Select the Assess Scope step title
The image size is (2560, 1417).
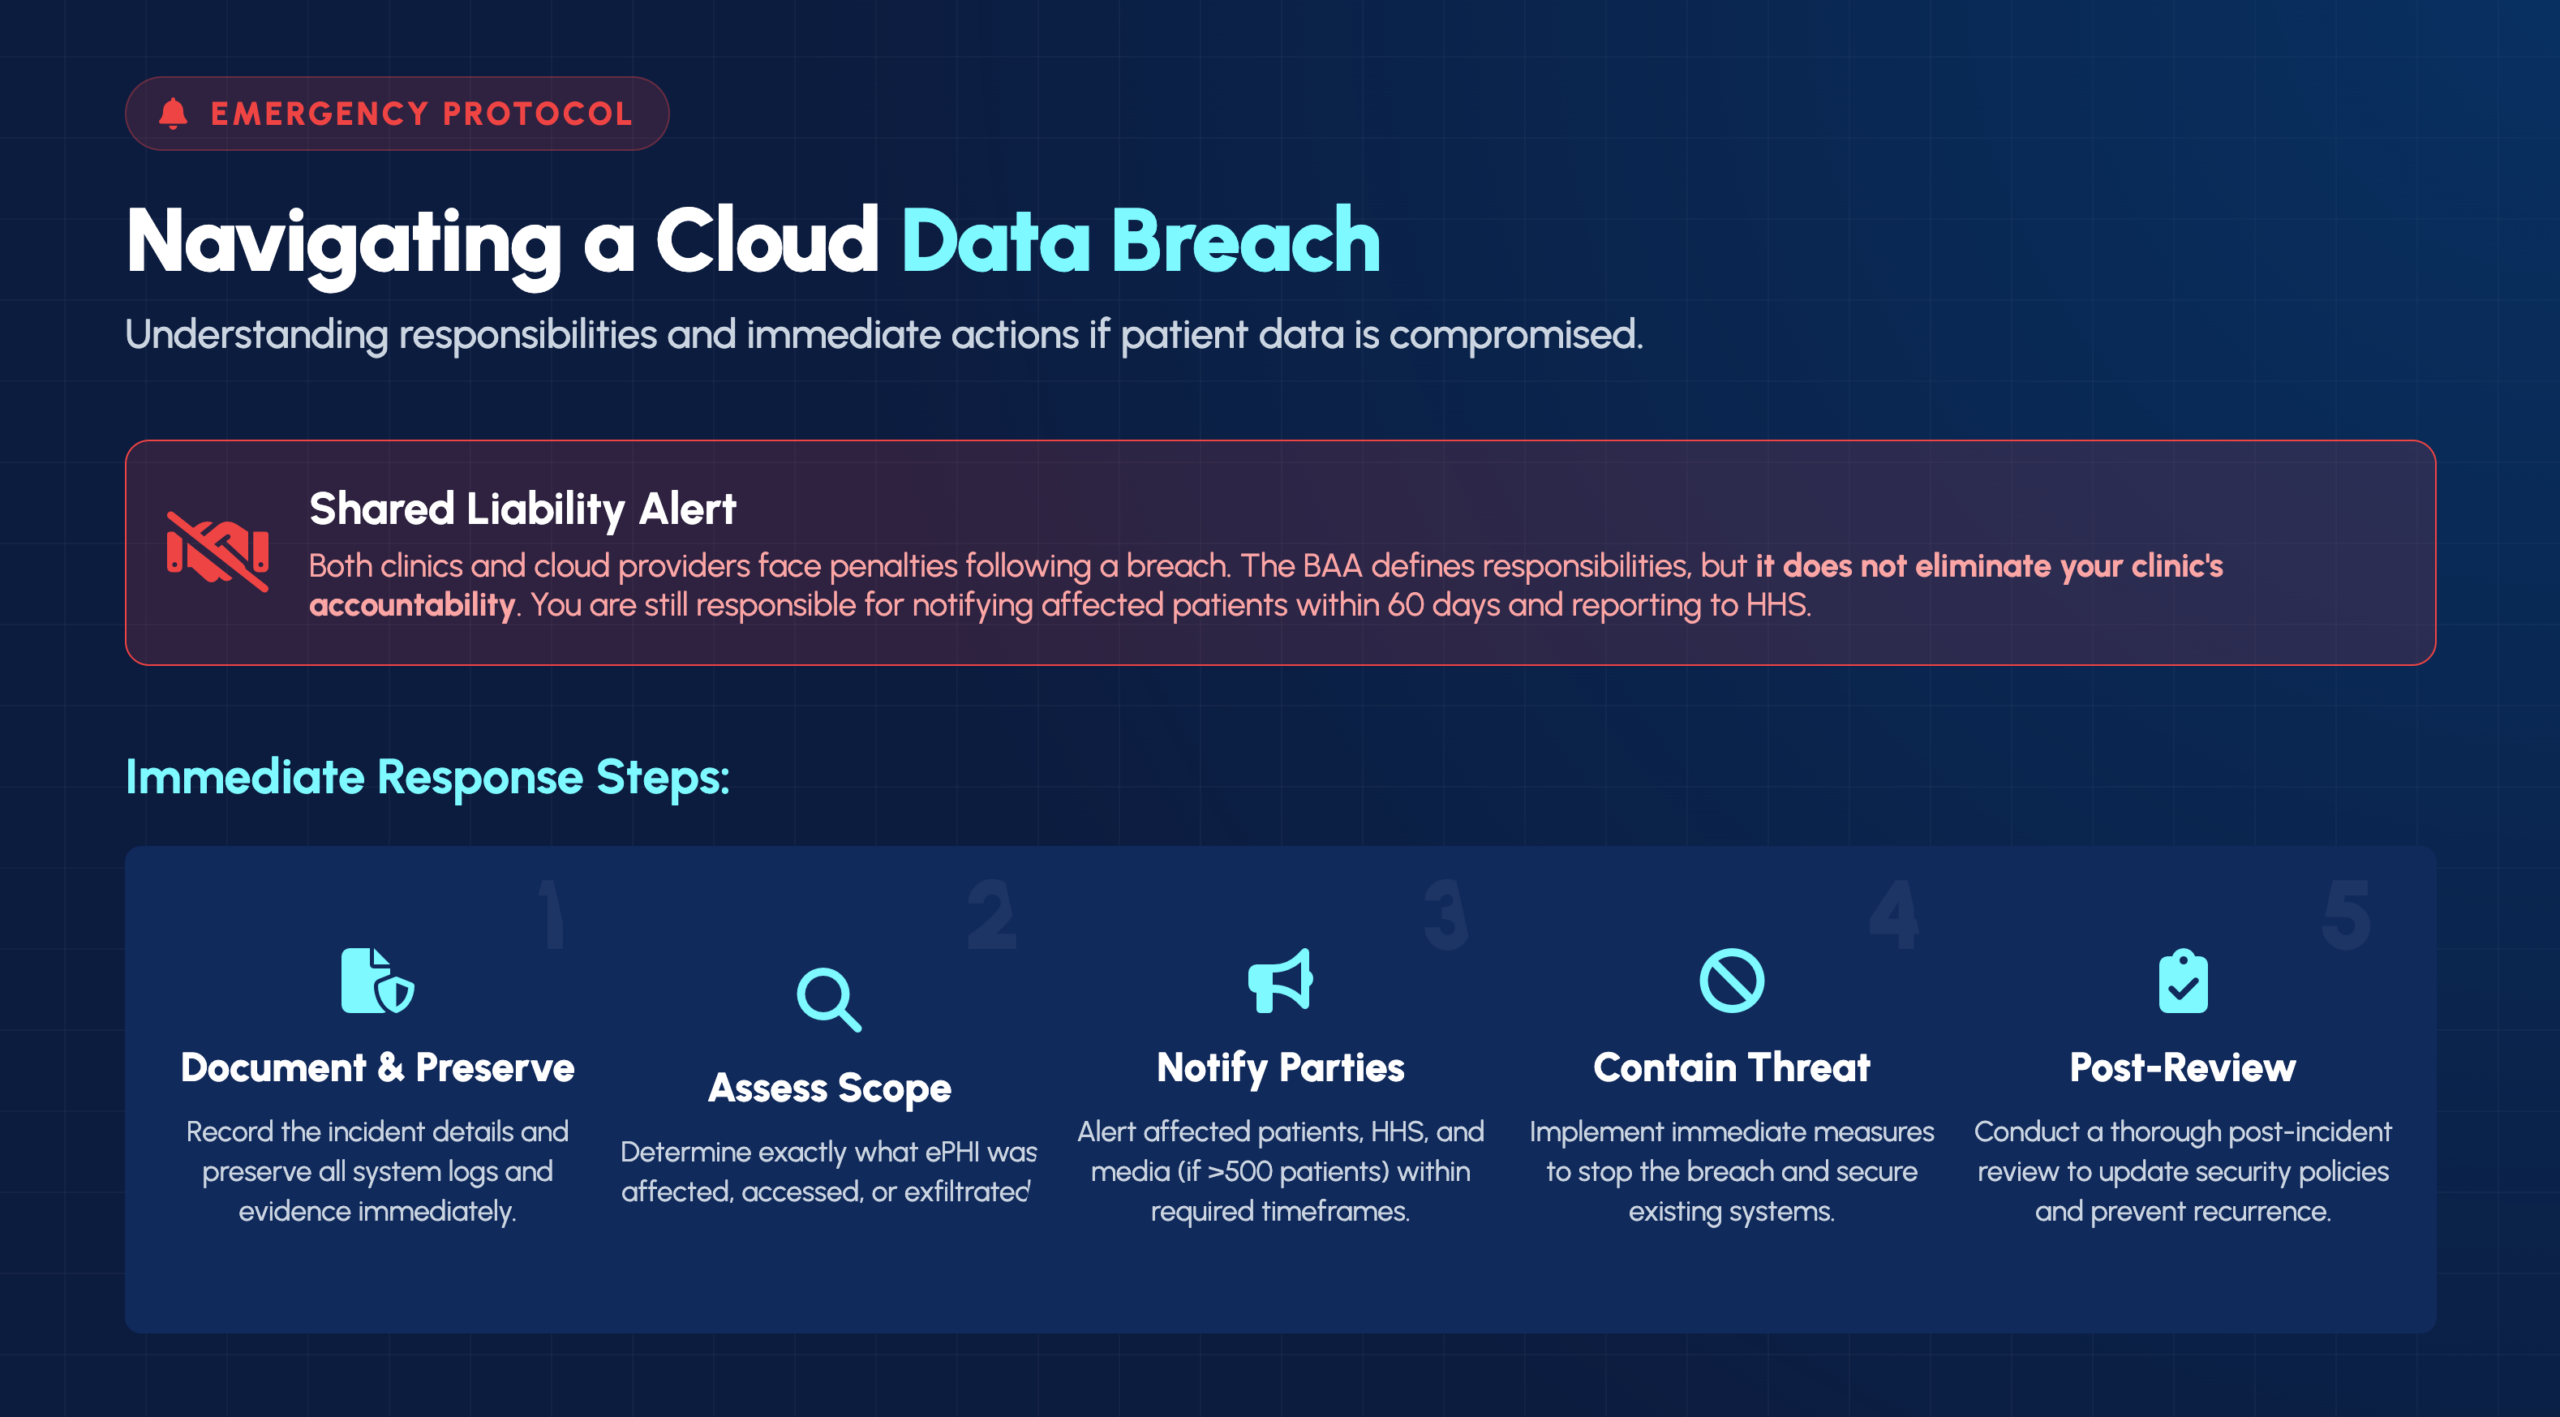[829, 1088]
